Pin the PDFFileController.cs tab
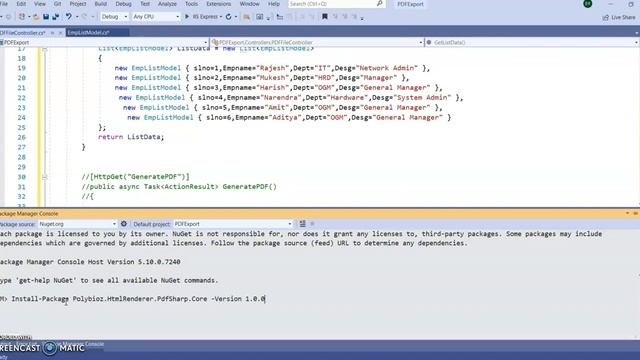 pyautogui.click(x=53, y=33)
